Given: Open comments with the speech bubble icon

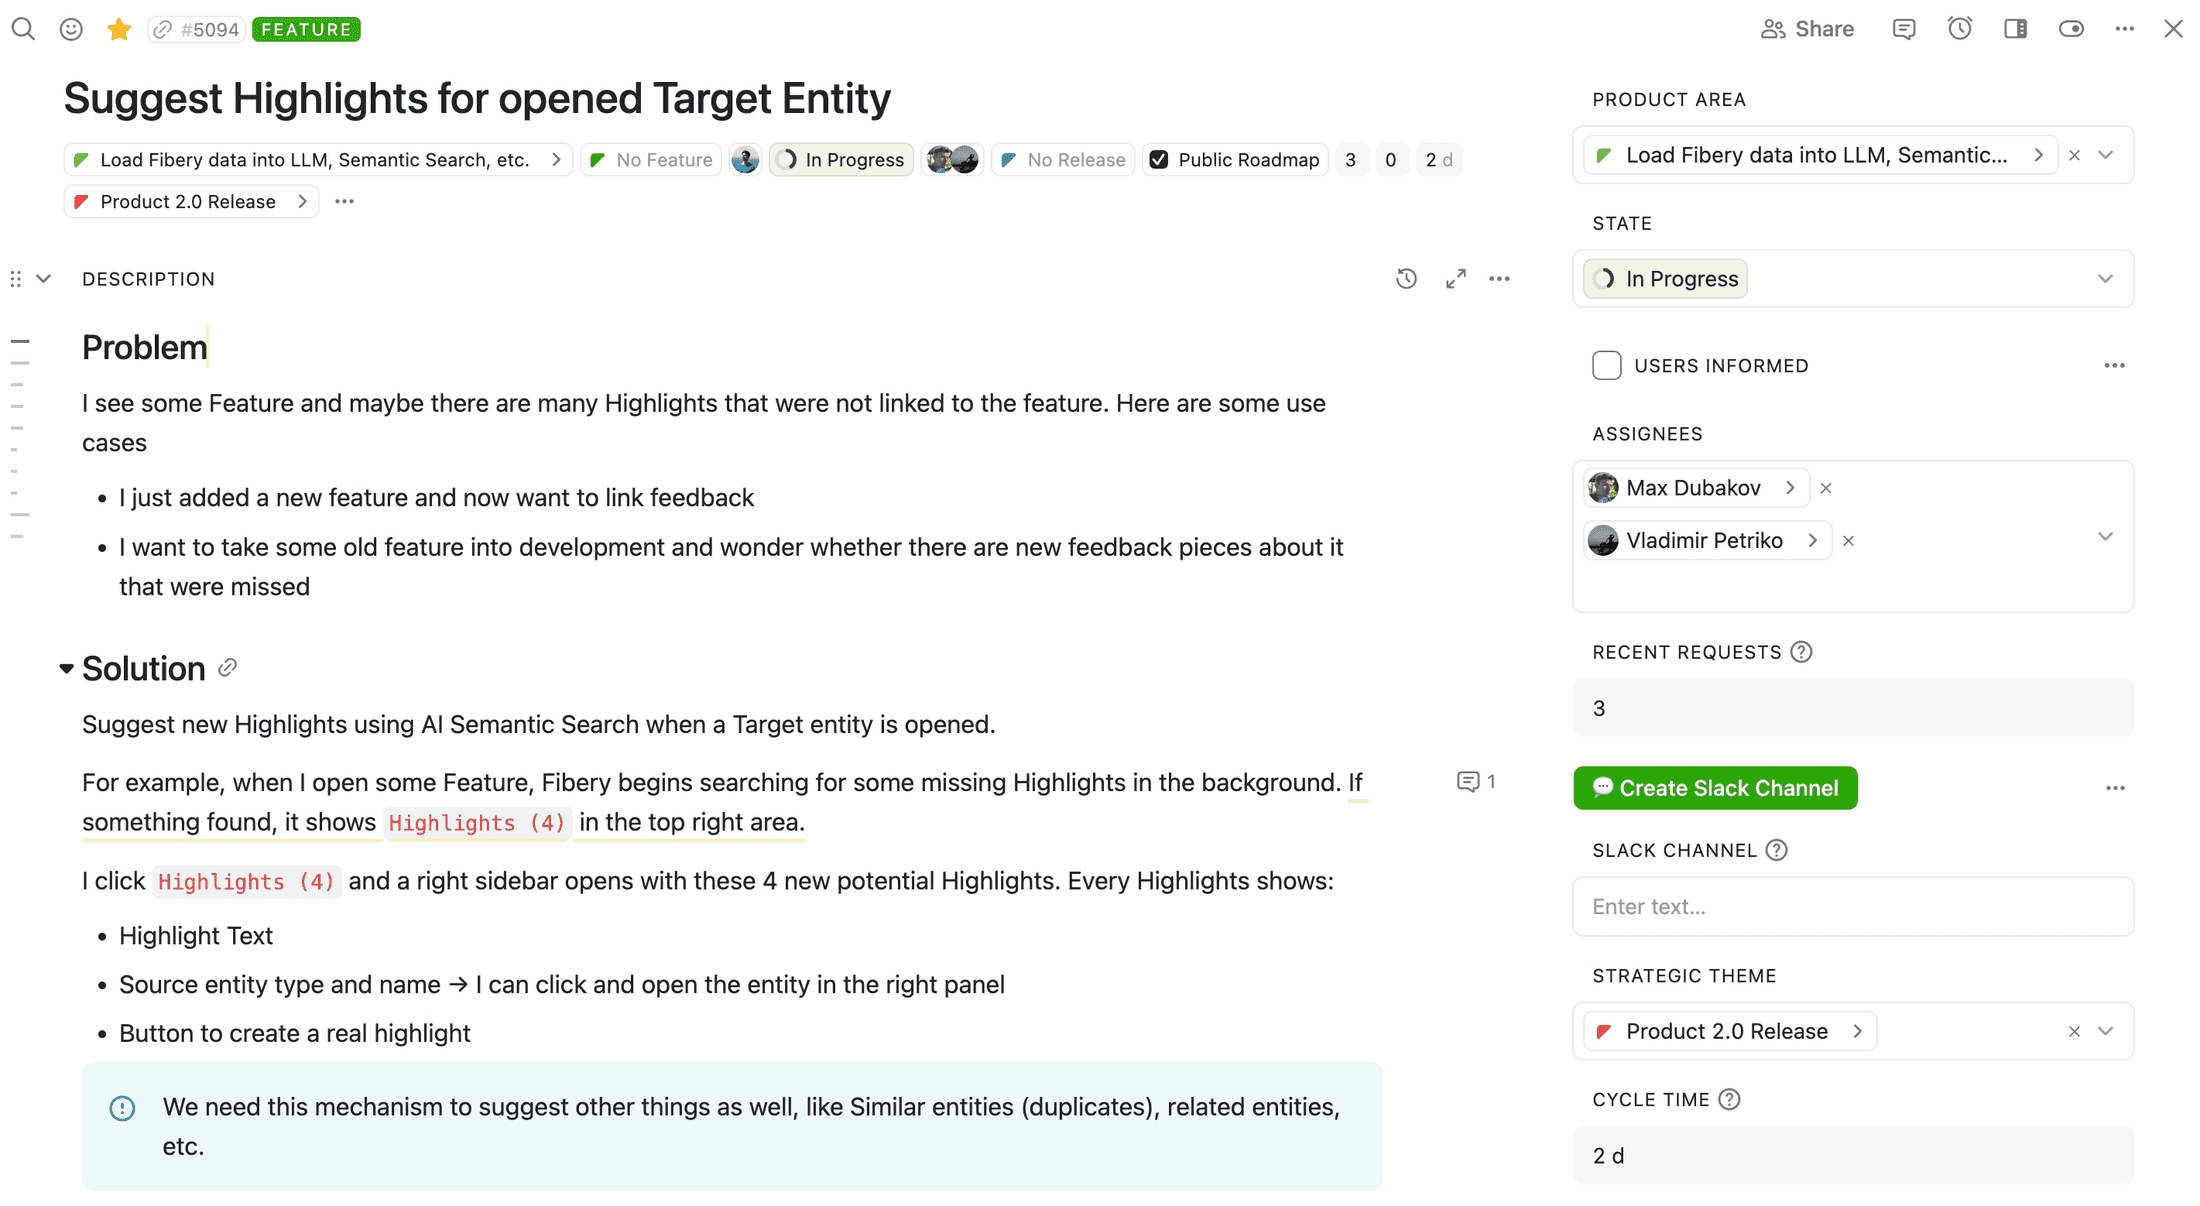Looking at the screenshot, I should (x=1904, y=29).
